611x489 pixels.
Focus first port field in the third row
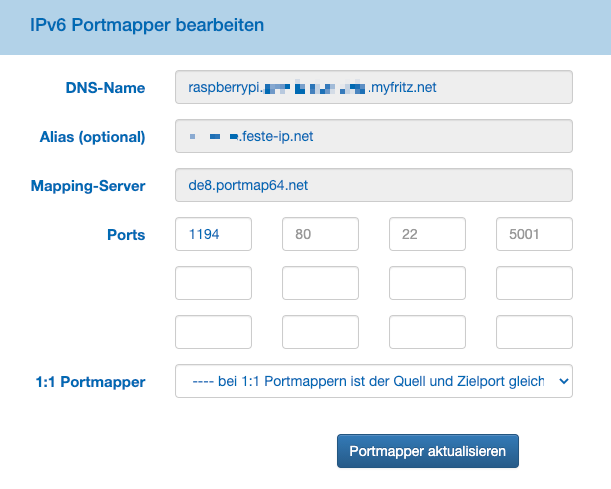213,332
